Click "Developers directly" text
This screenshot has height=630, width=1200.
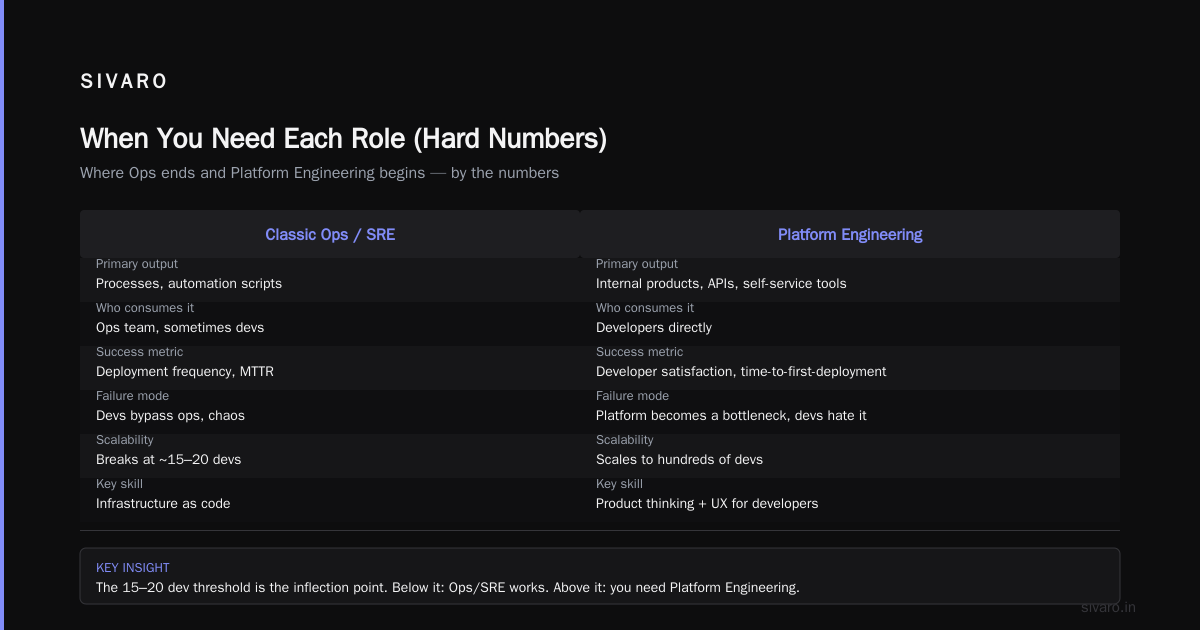tap(654, 328)
